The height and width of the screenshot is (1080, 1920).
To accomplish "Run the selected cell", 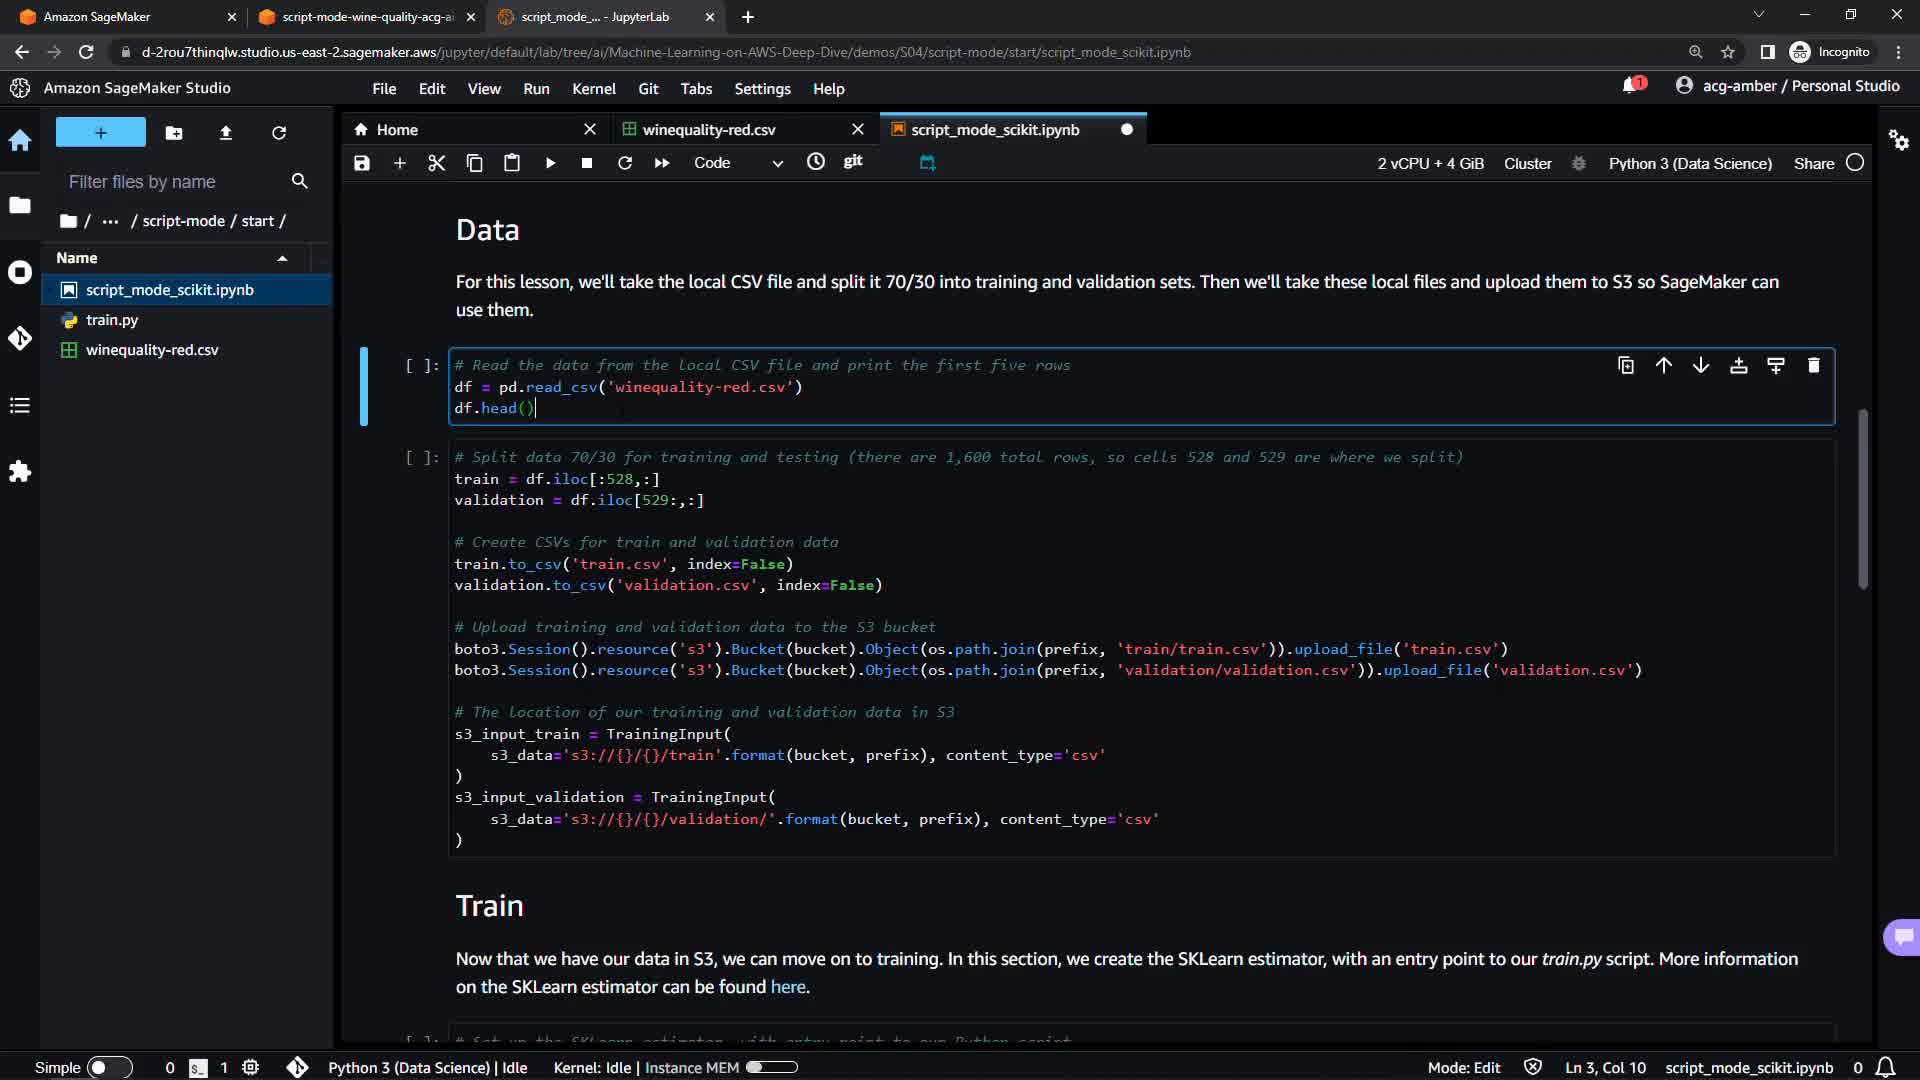I will (550, 163).
